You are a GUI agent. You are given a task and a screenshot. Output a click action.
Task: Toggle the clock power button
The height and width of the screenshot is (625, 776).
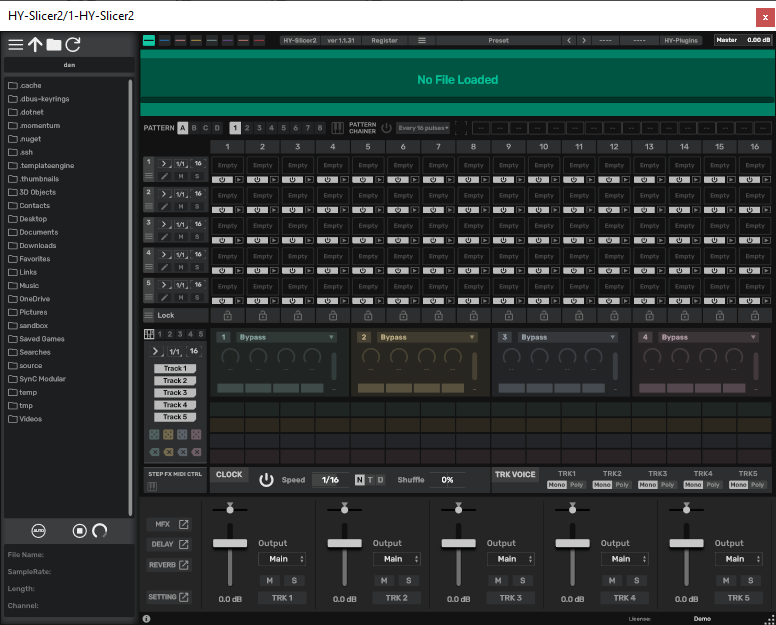point(266,480)
